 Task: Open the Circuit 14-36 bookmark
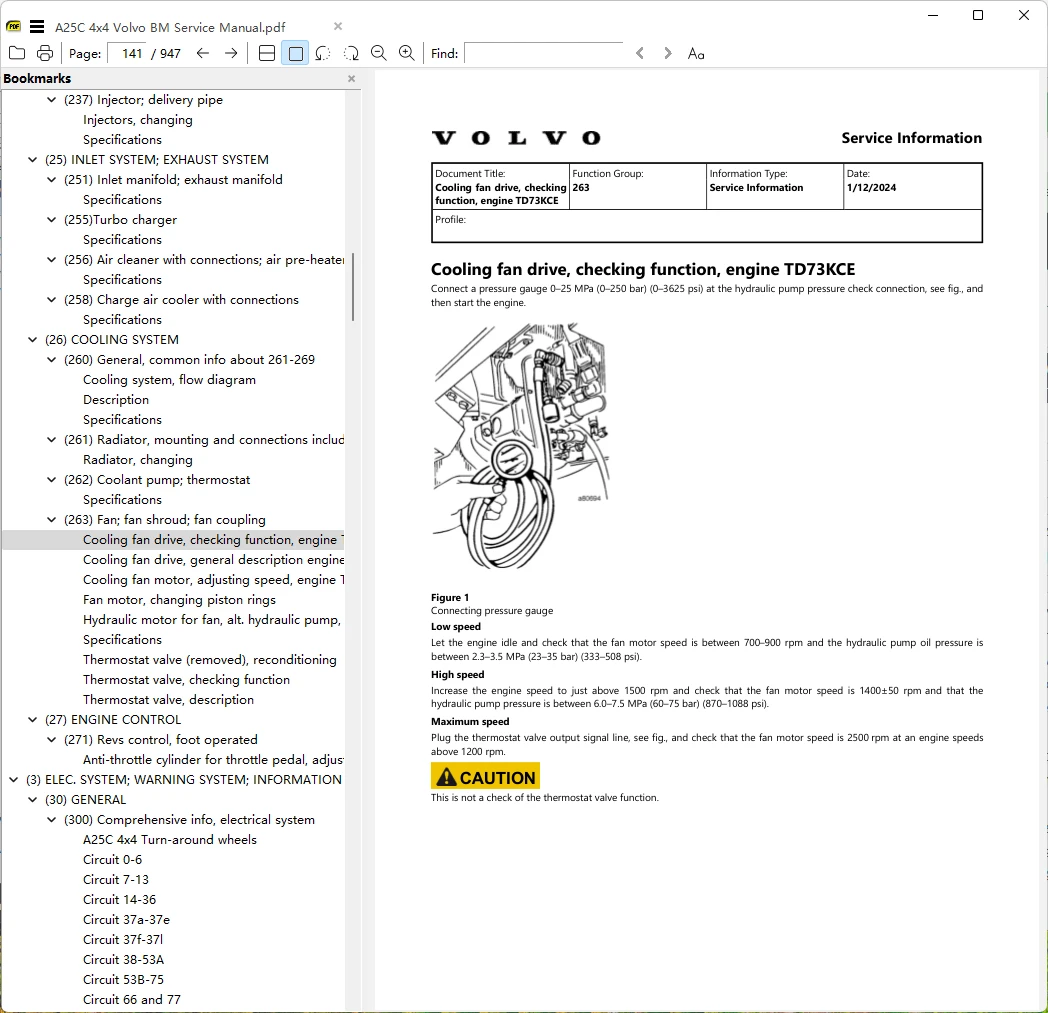coord(120,899)
